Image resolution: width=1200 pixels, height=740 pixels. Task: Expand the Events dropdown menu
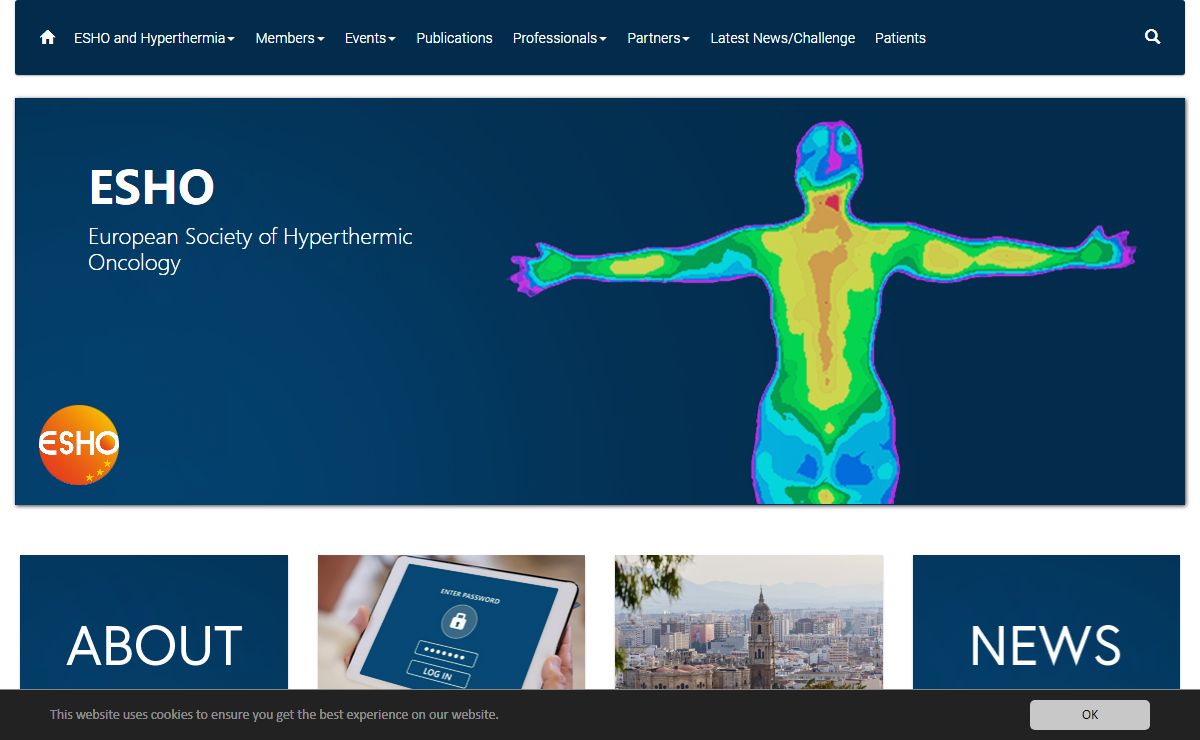click(x=370, y=38)
